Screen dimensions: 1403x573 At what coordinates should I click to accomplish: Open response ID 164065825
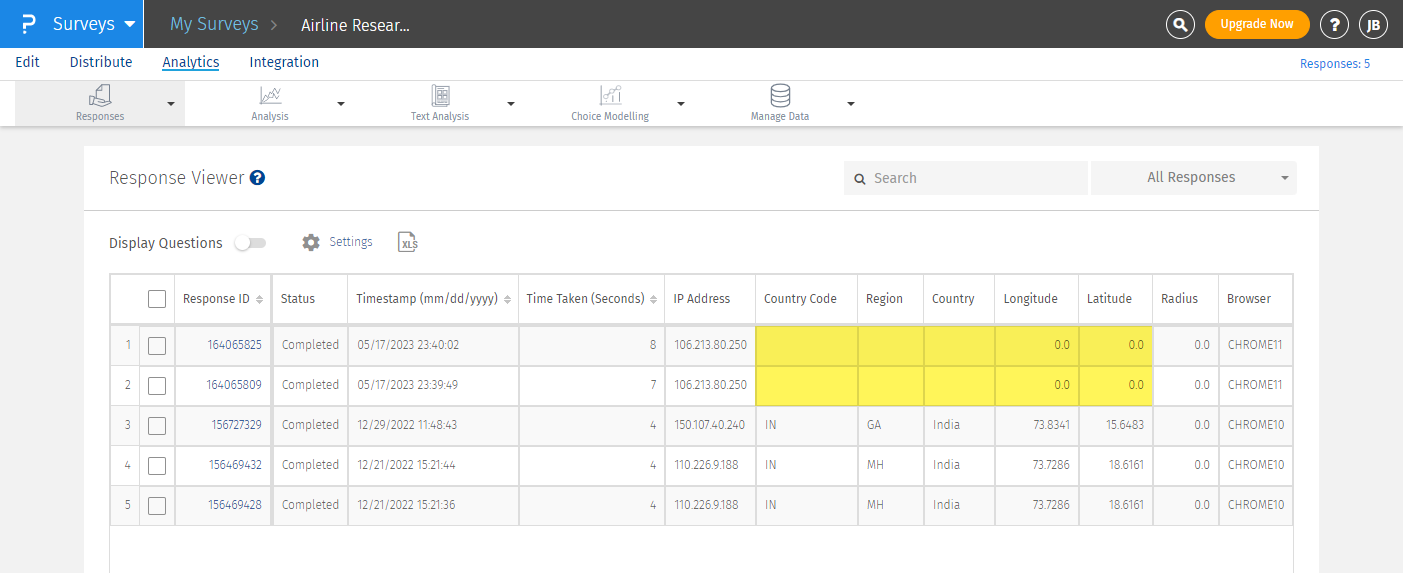[235, 345]
